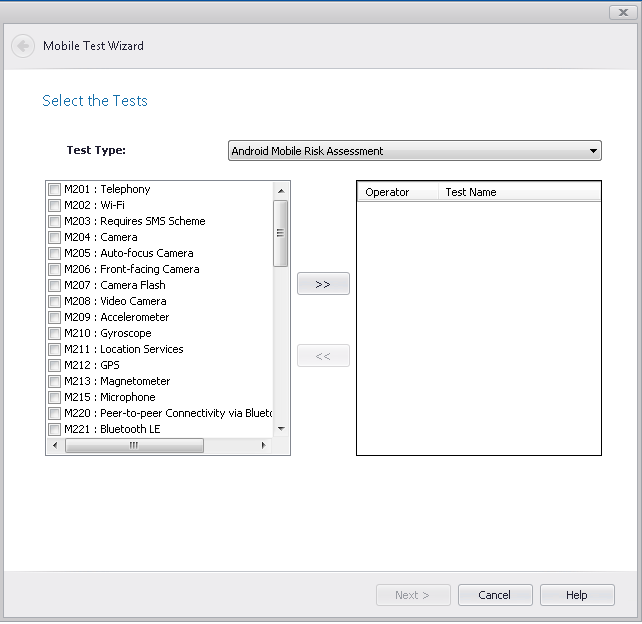
Task: Open Help for the wizard
Action: [577, 595]
